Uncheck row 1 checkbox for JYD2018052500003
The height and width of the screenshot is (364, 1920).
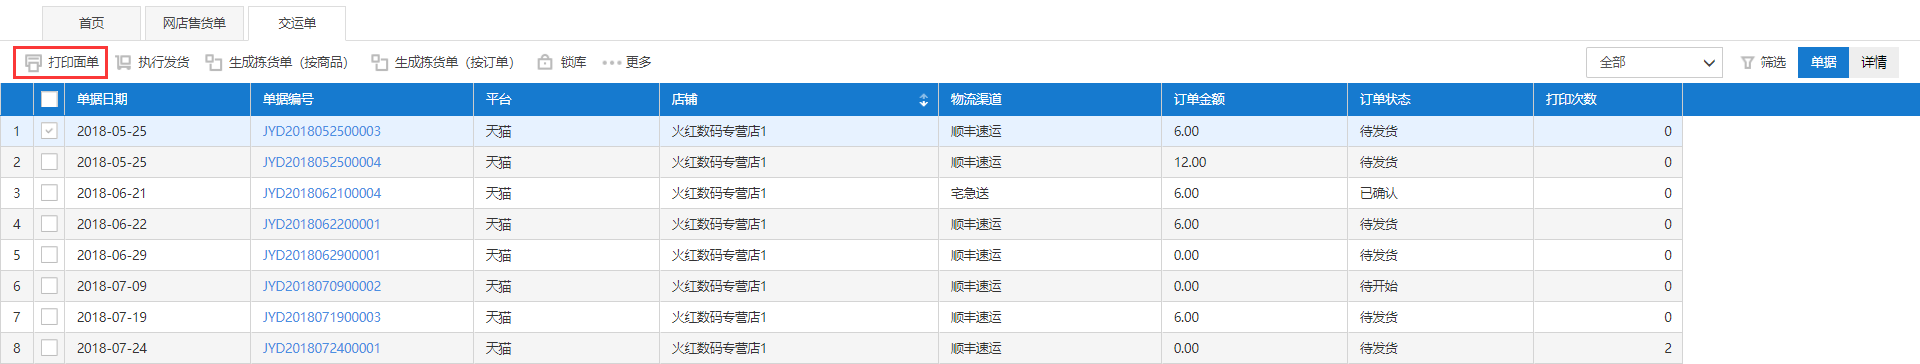(49, 131)
